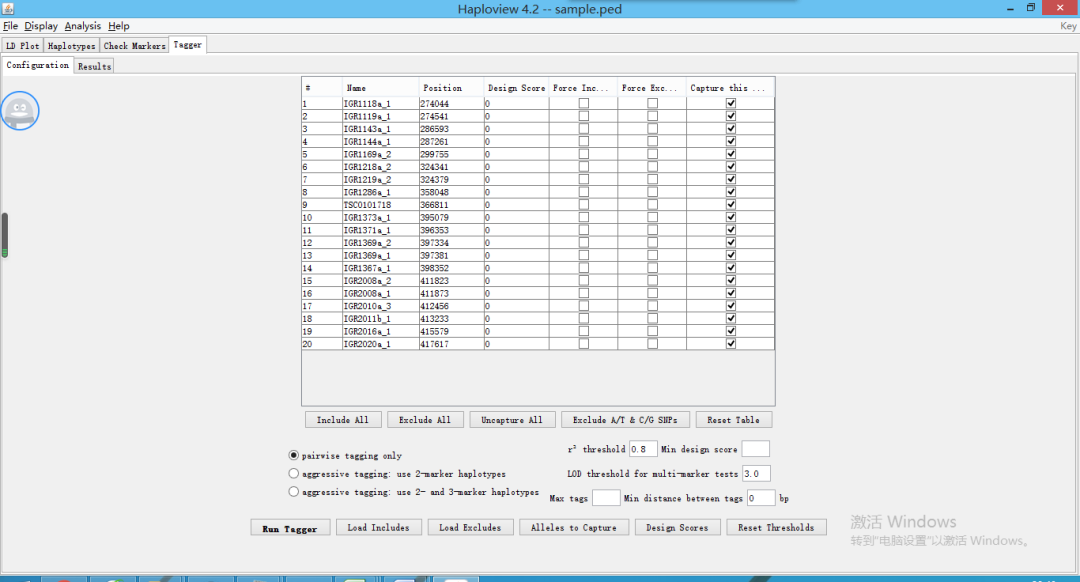Click the r² threshold input field
This screenshot has width=1080, height=582.
click(x=643, y=449)
